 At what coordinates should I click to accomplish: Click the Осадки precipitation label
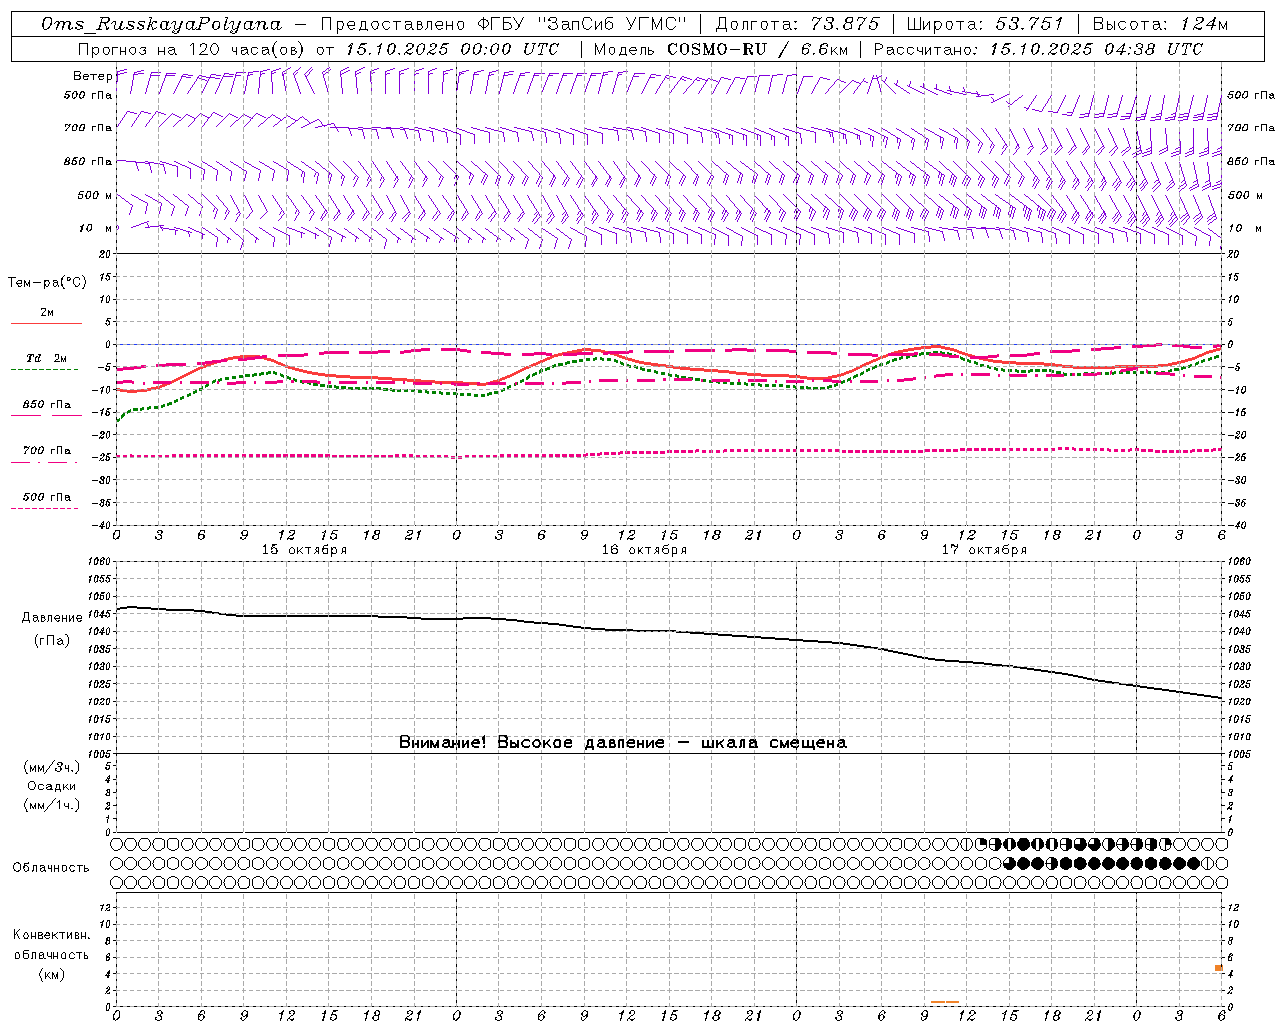pyautogui.click(x=52, y=786)
